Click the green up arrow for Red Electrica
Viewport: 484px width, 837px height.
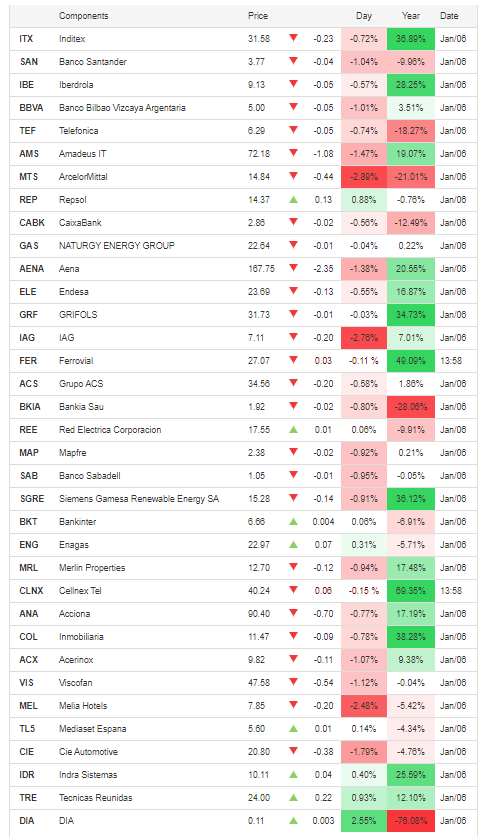293,429
